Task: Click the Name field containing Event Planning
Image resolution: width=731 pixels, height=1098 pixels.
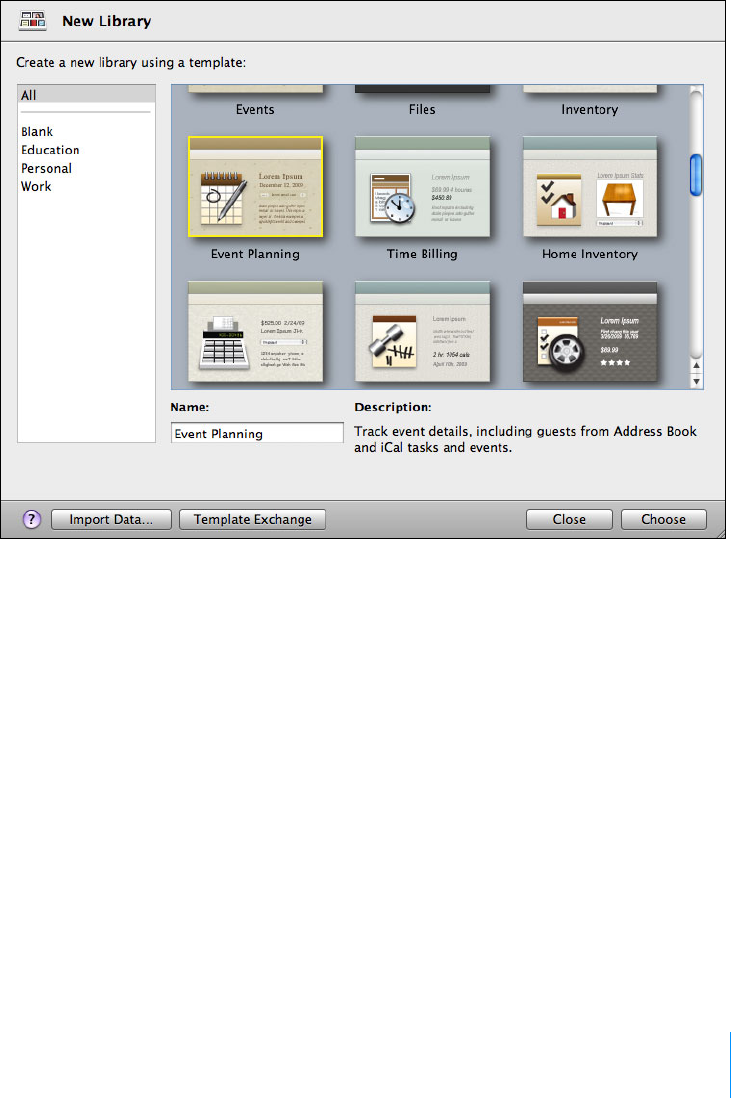Action: 257,433
